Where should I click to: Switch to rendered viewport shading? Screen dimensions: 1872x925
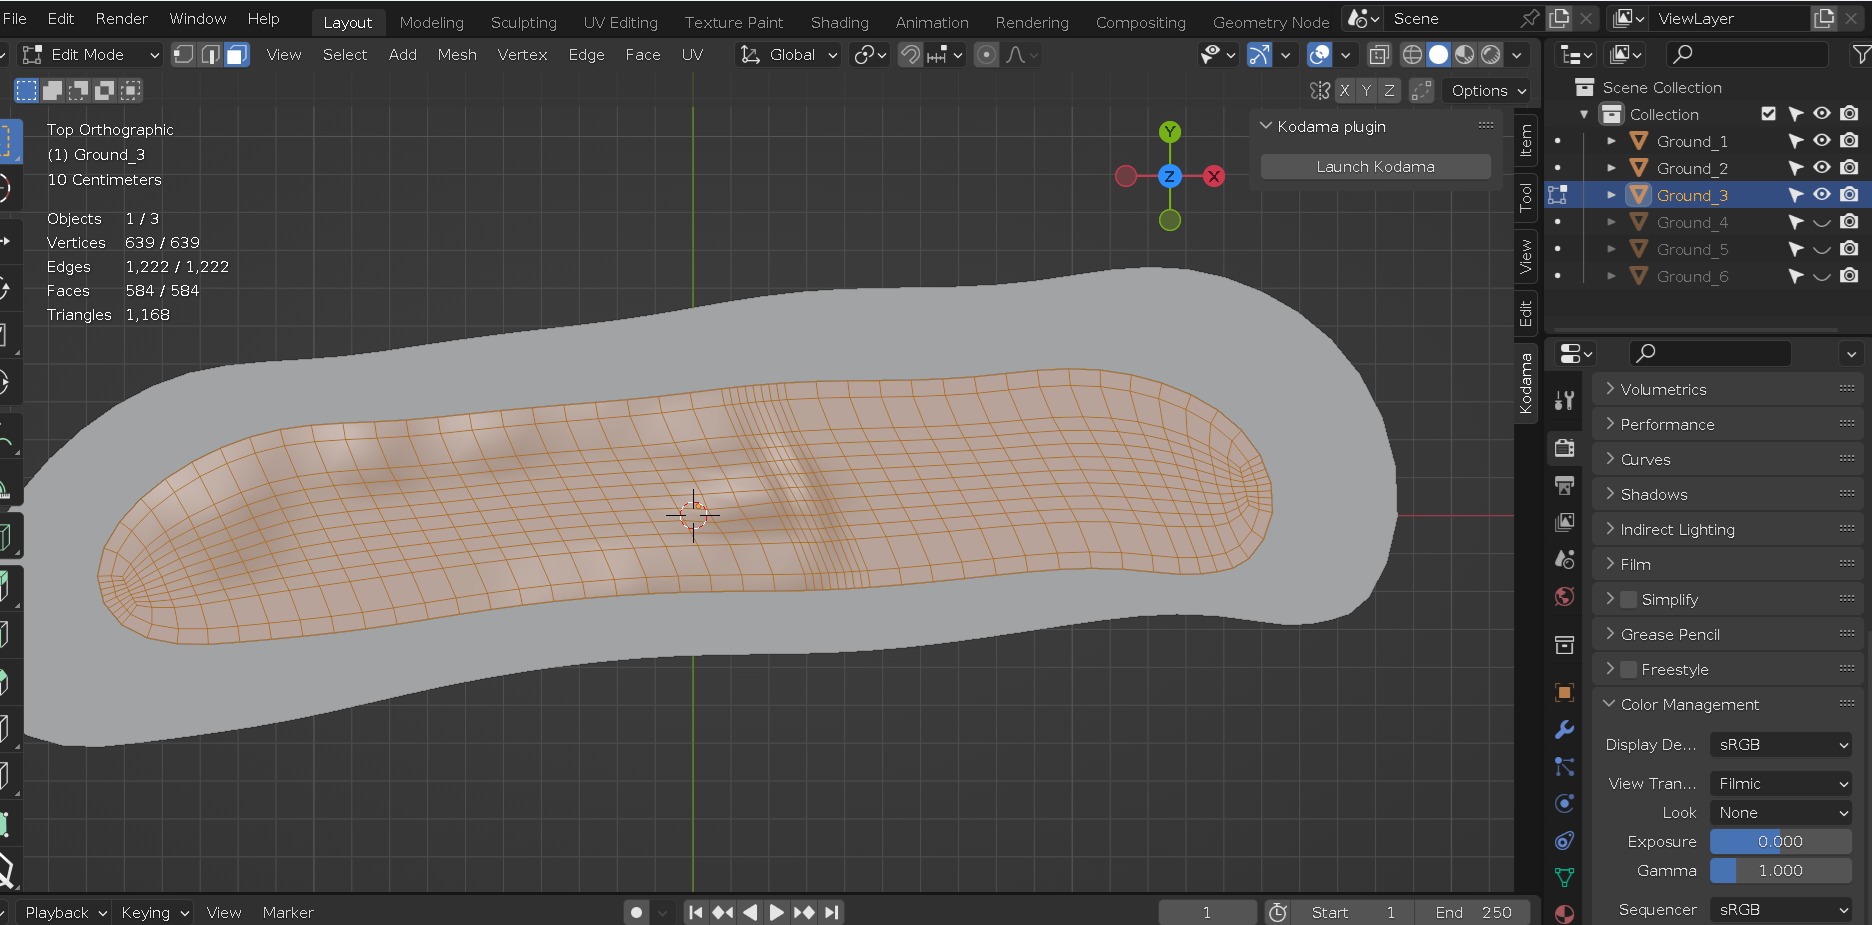1491,55
